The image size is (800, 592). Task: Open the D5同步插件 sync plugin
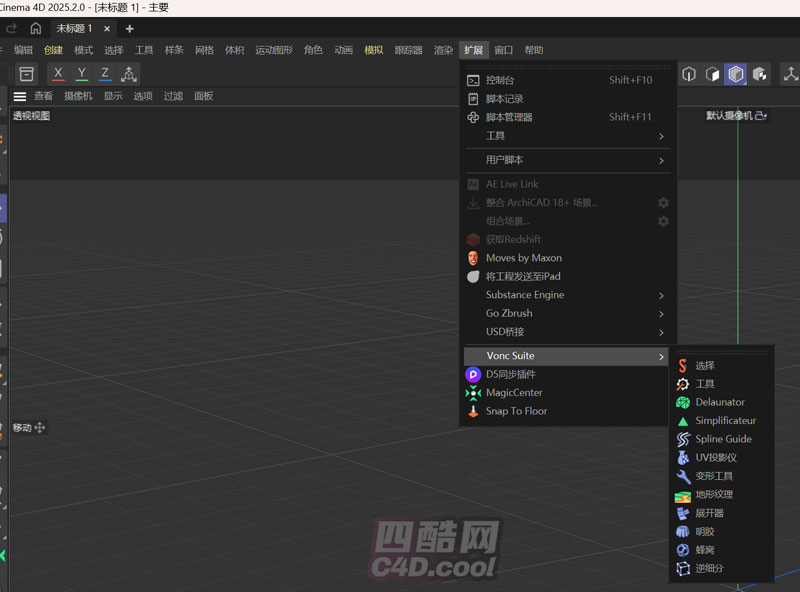point(510,374)
